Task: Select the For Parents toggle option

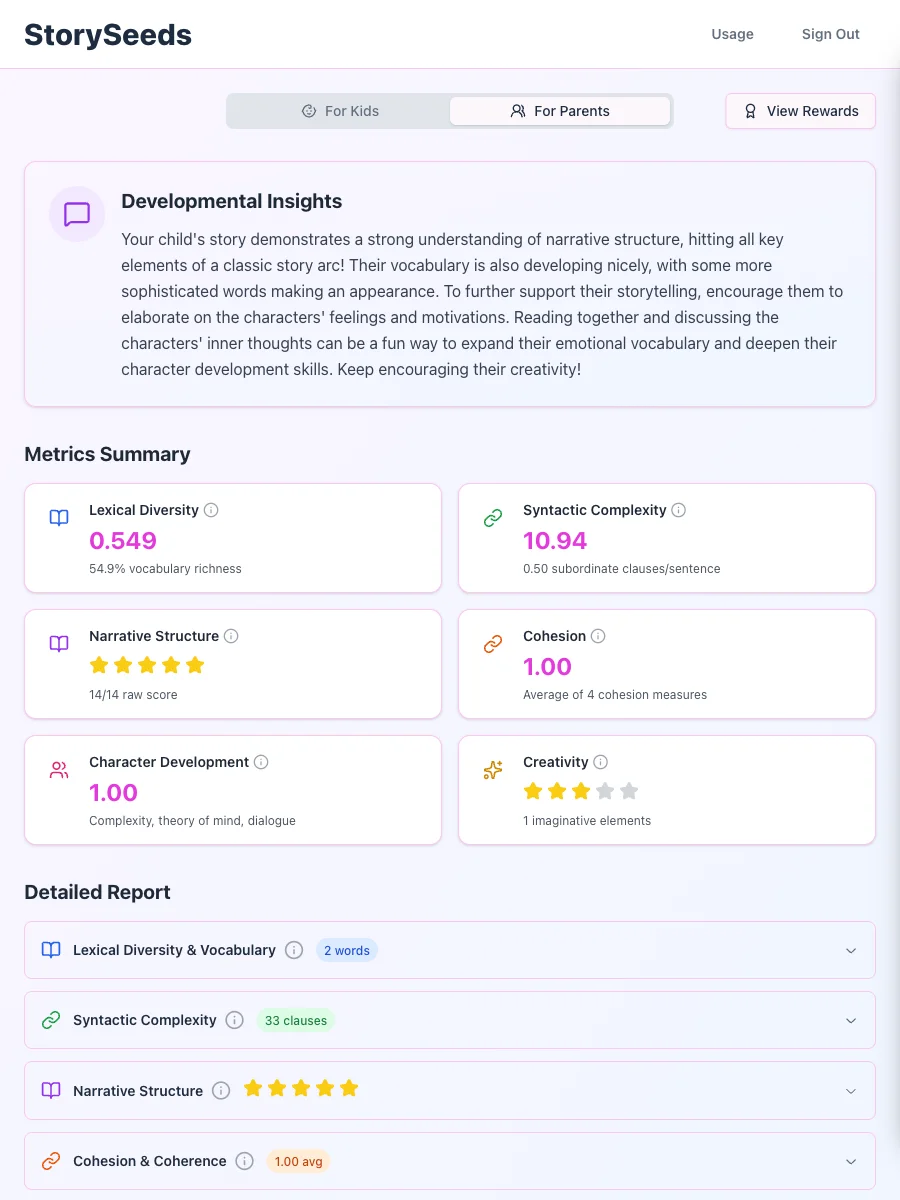Action: pyautogui.click(x=559, y=111)
